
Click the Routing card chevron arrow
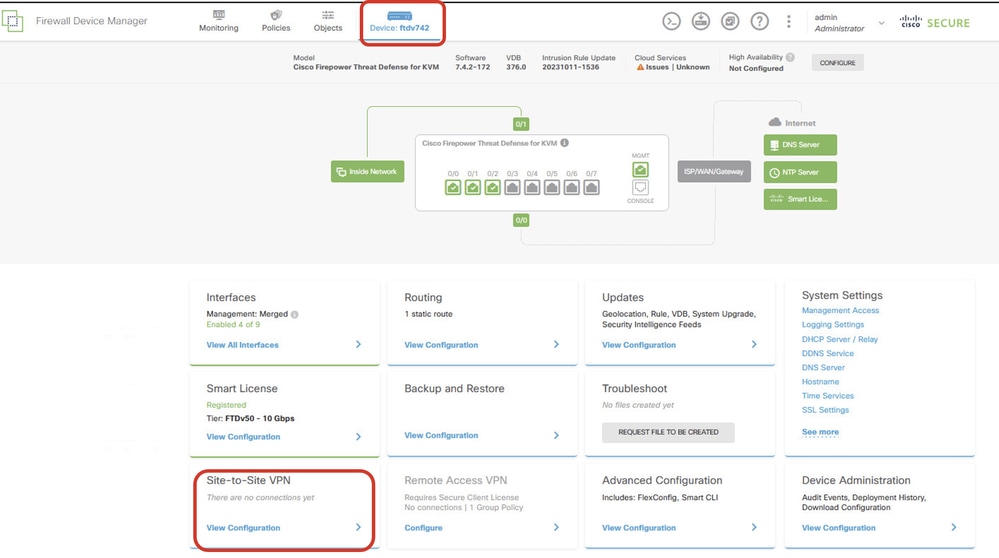coord(556,344)
